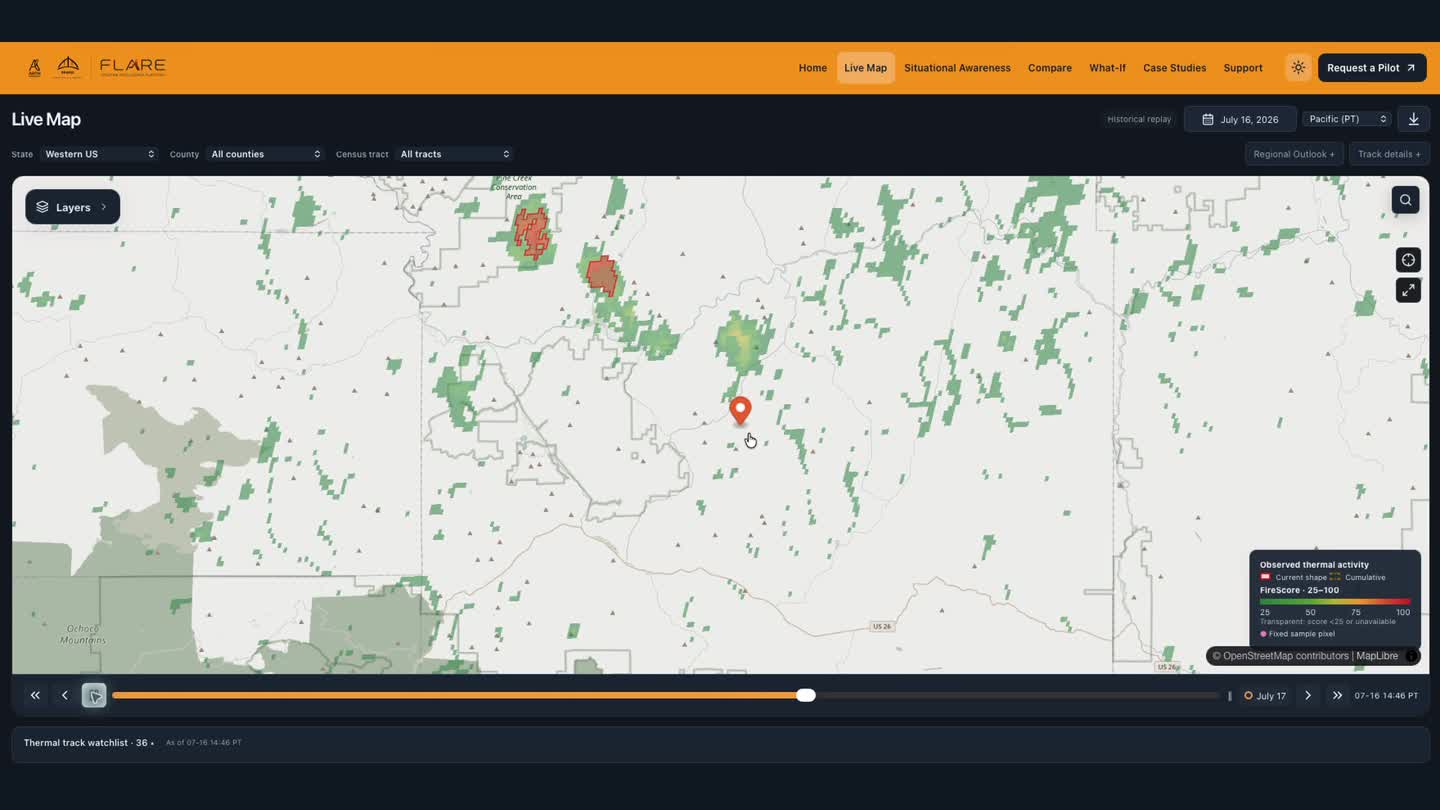Click the OpenStreetMap contributors link
1440x810 pixels.
1286,656
